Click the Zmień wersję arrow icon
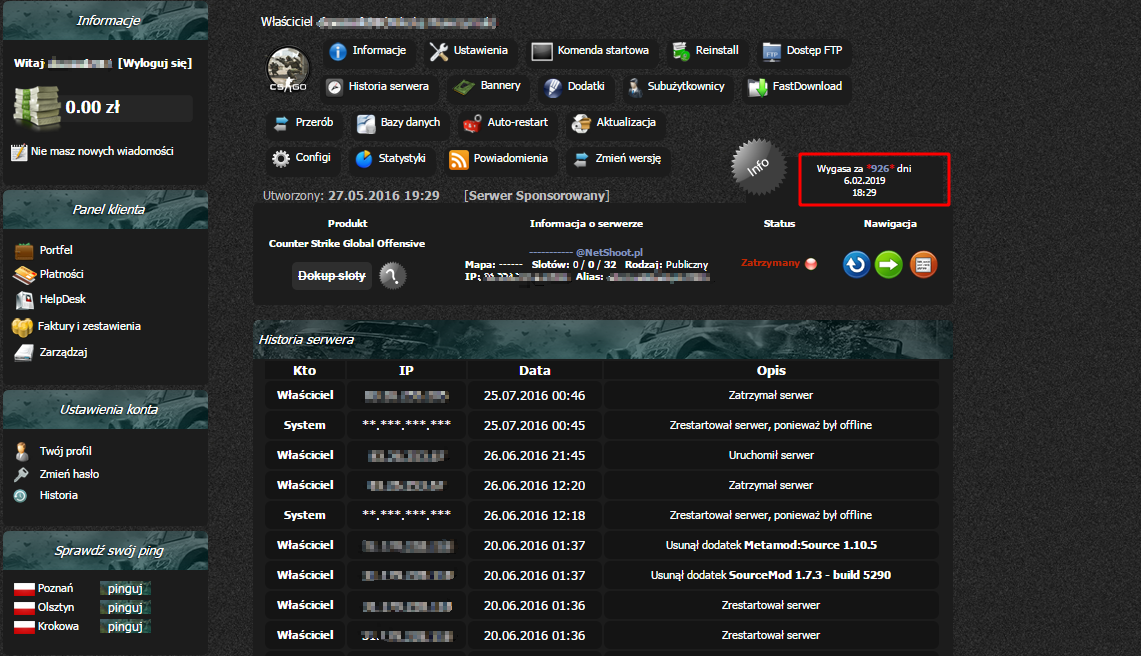This screenshot has width=1141, height=656. [x=581, y=159]
